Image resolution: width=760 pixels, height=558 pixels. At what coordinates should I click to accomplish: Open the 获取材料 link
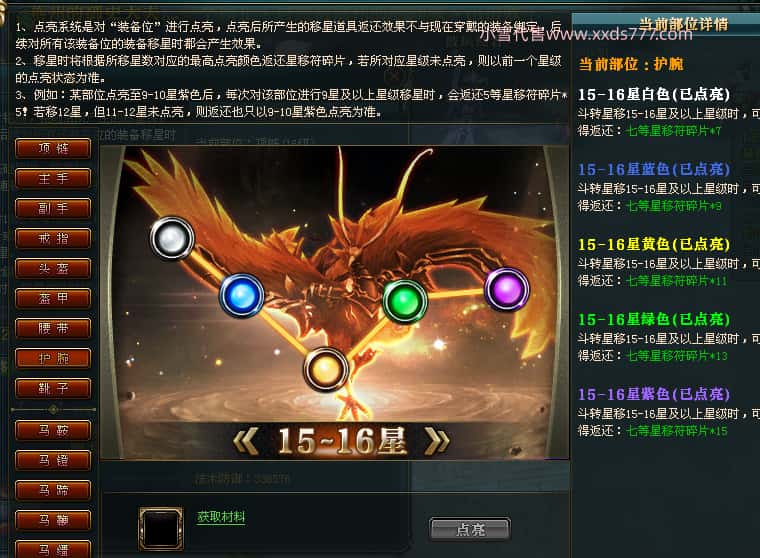click(221, 517)
